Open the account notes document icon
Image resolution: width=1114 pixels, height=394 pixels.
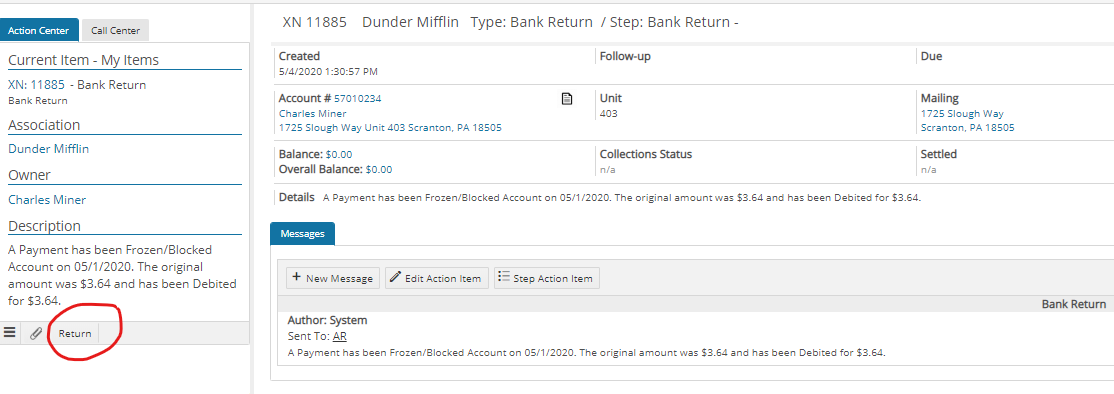coord(567,99)
